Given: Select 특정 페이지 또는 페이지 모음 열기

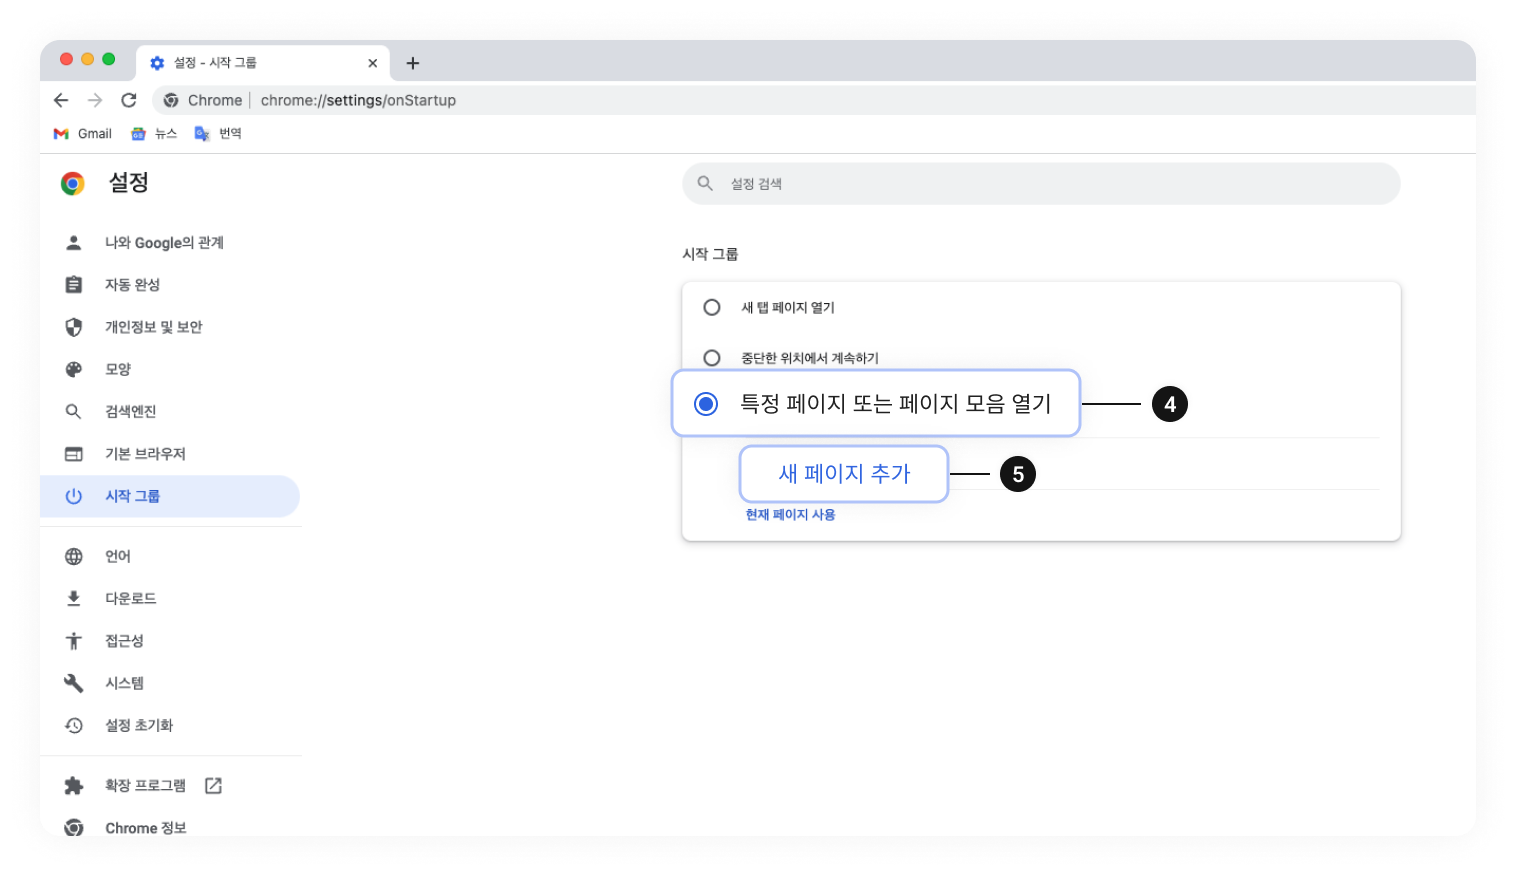Looking at the screenshot, I should [707, 403].
